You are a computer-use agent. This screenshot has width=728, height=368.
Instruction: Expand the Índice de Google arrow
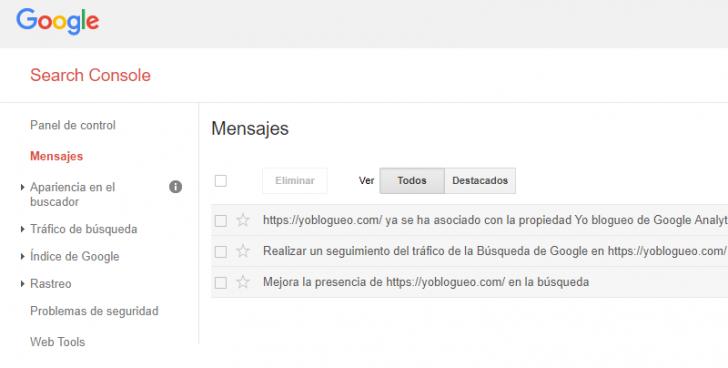[x=22, y=256]
